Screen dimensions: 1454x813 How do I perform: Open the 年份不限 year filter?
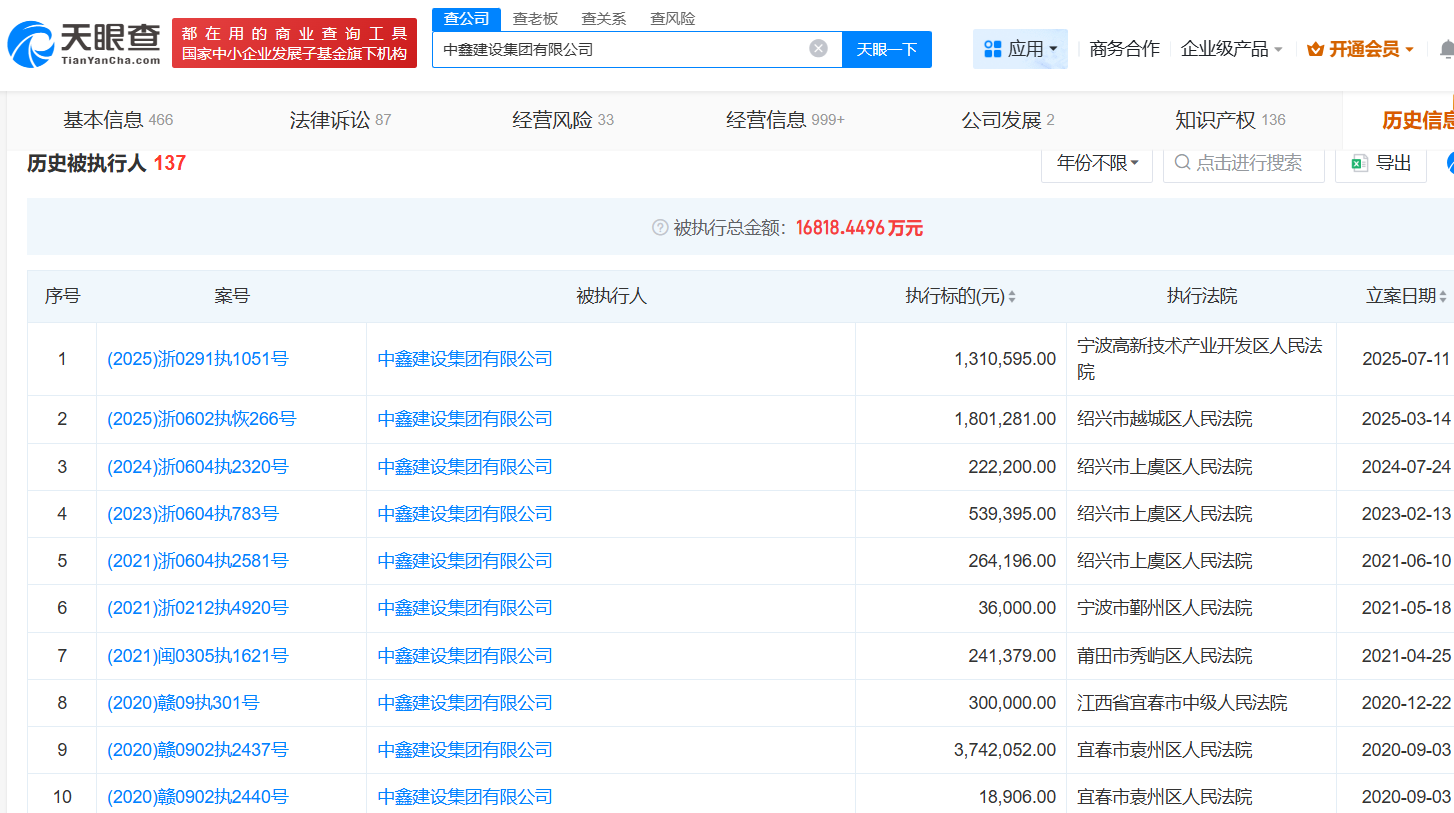click(x=1097, y=164)
